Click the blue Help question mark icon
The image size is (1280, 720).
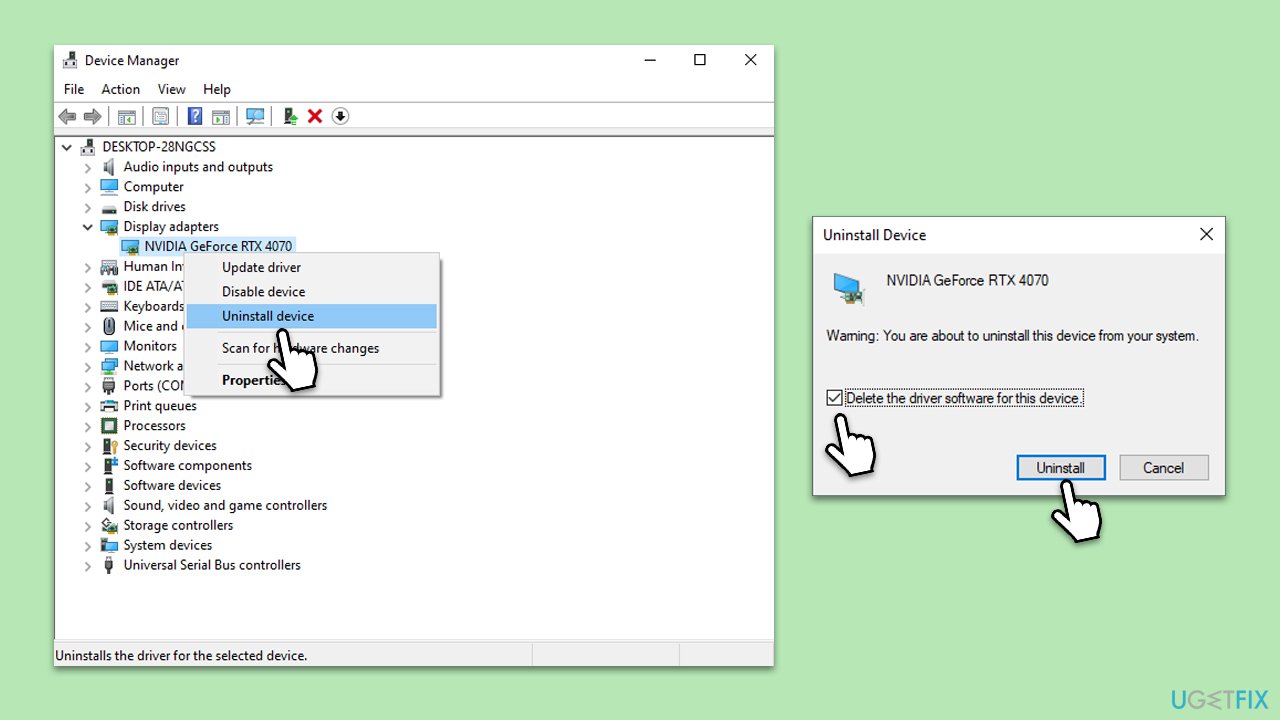pyautogui.click(x=195, y=116)
